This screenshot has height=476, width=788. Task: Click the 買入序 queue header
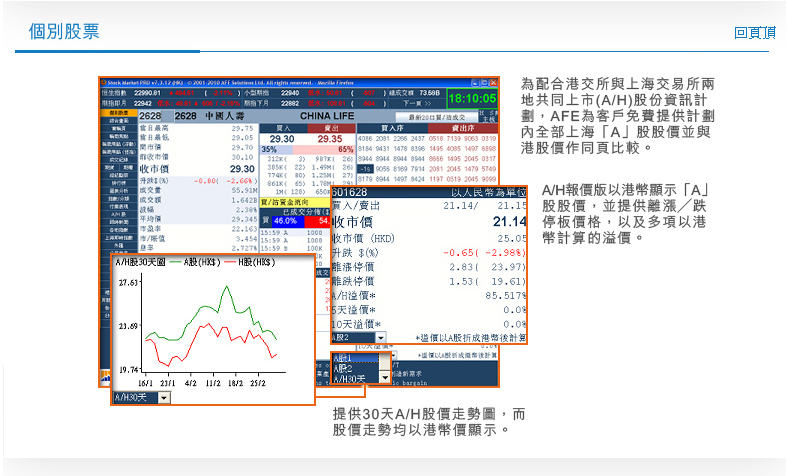(x=392, y=128)
